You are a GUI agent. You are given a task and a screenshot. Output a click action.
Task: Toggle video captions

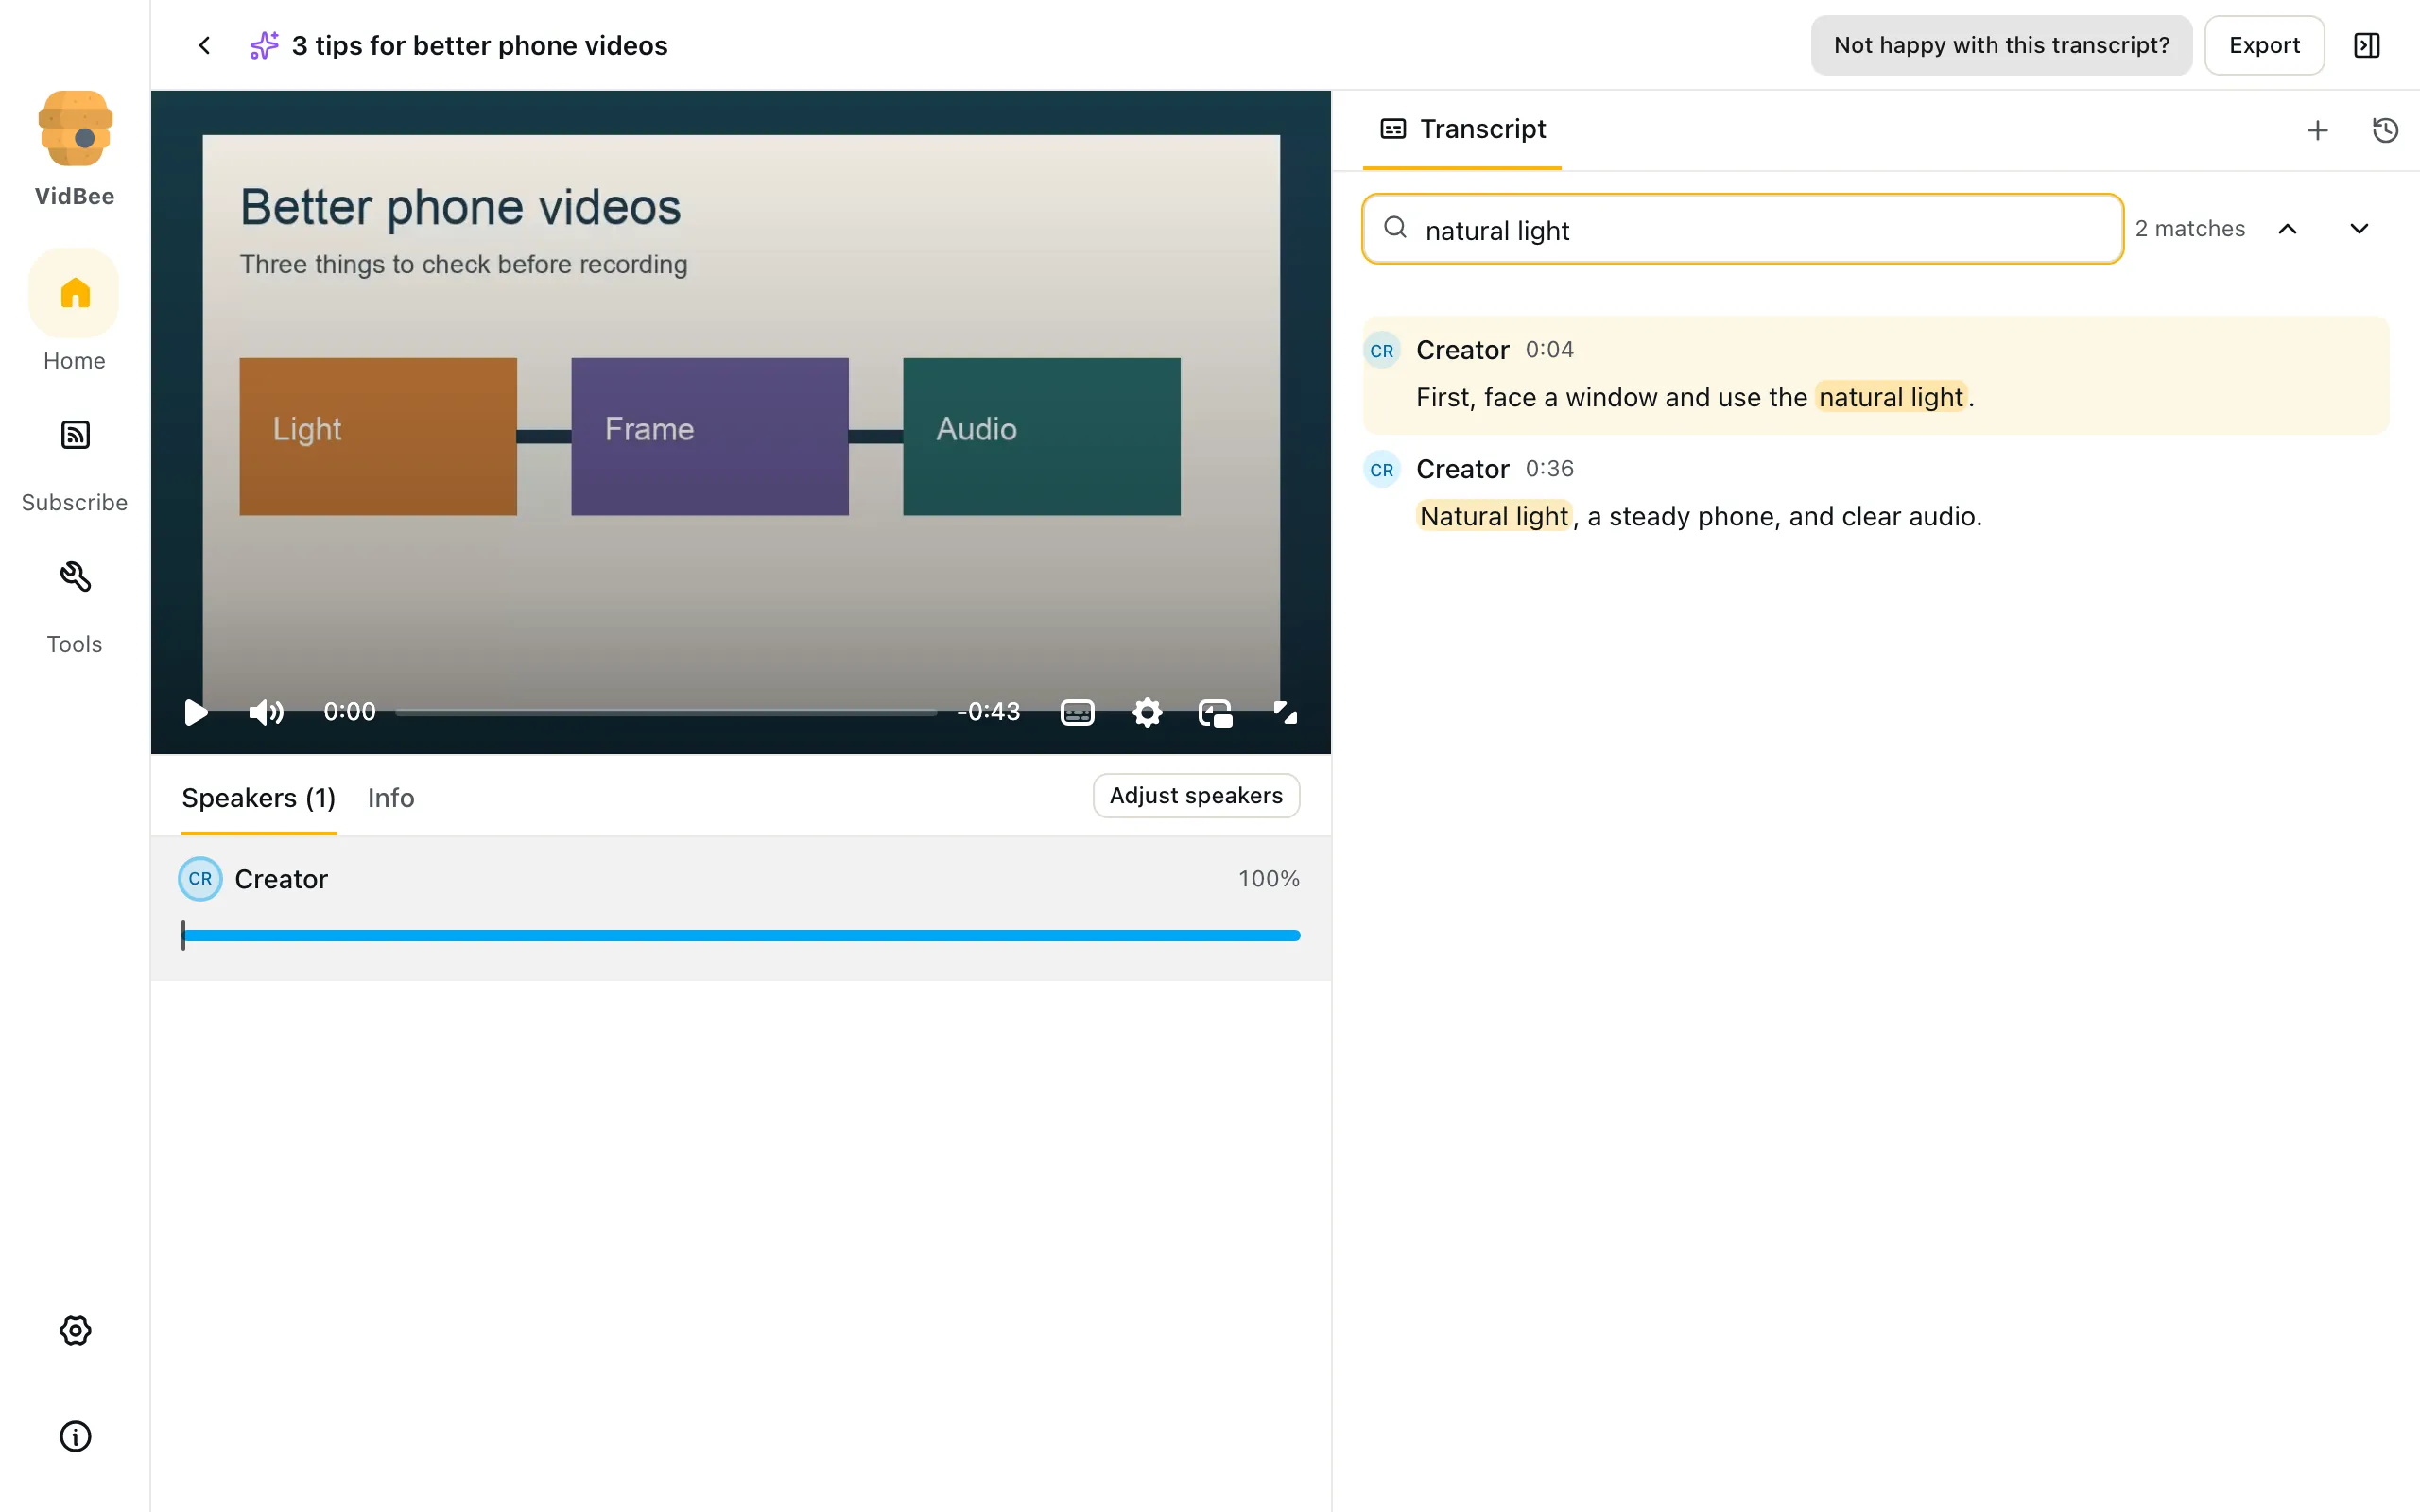(x=1077, y=712)
